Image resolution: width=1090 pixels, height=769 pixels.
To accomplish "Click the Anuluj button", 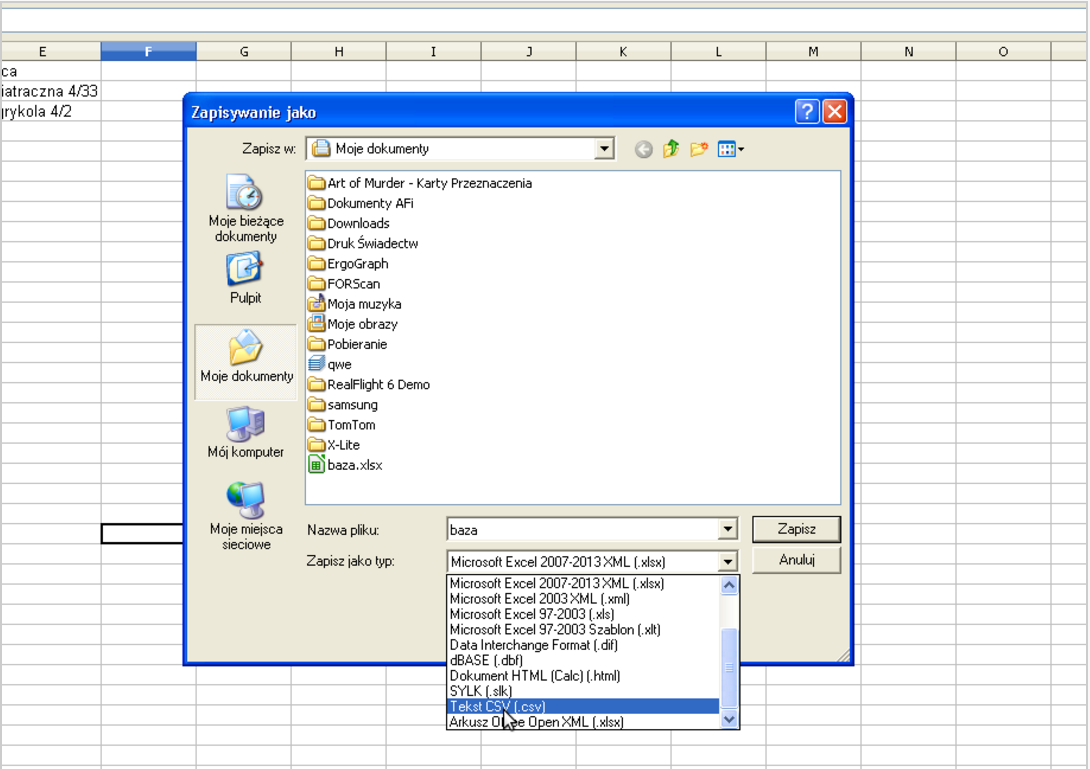I will tap(796, 560).
